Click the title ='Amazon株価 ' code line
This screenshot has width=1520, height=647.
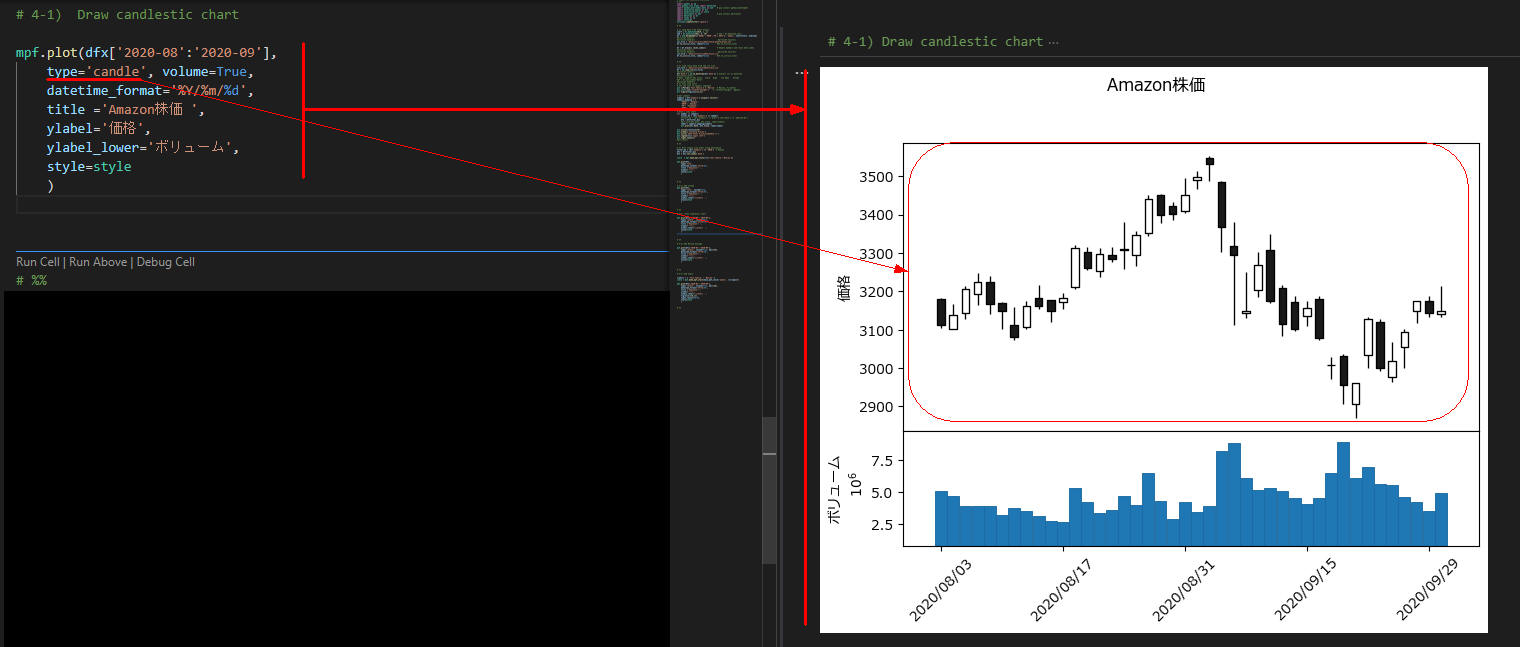(125, 110)
